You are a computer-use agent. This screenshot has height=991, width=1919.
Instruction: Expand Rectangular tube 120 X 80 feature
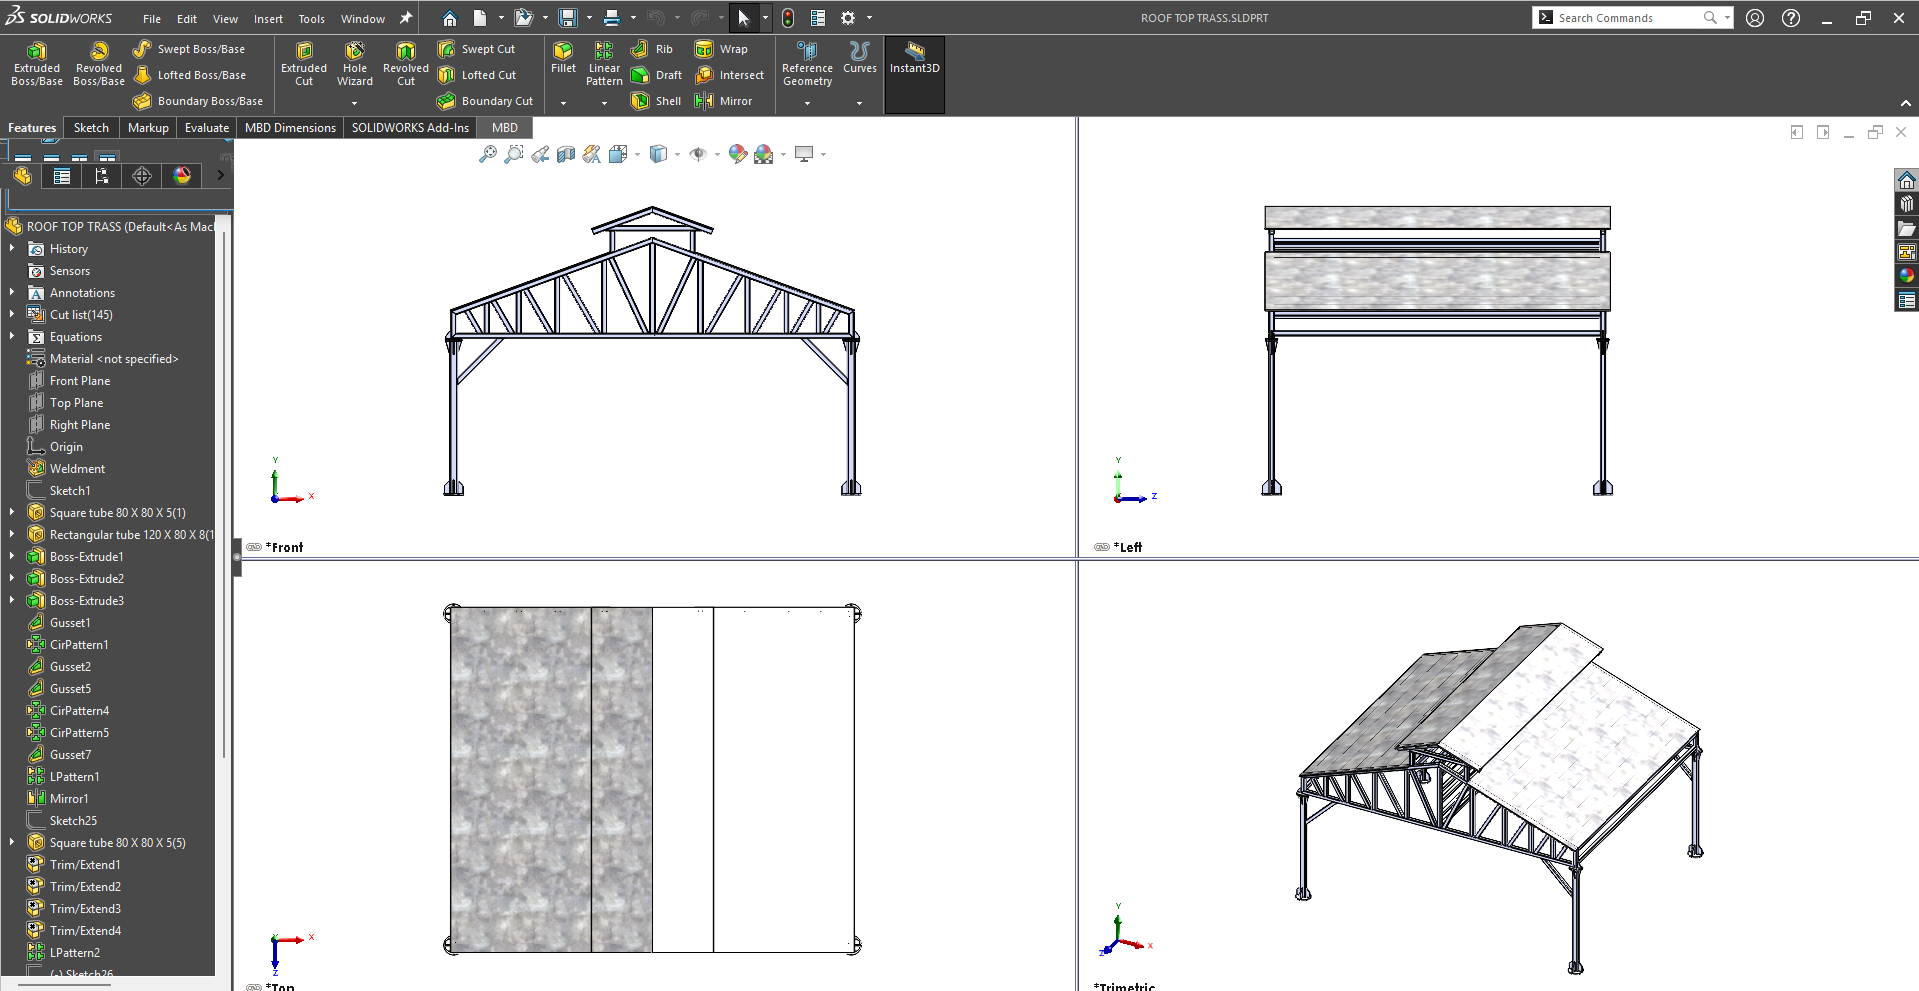tap(12, 534)
